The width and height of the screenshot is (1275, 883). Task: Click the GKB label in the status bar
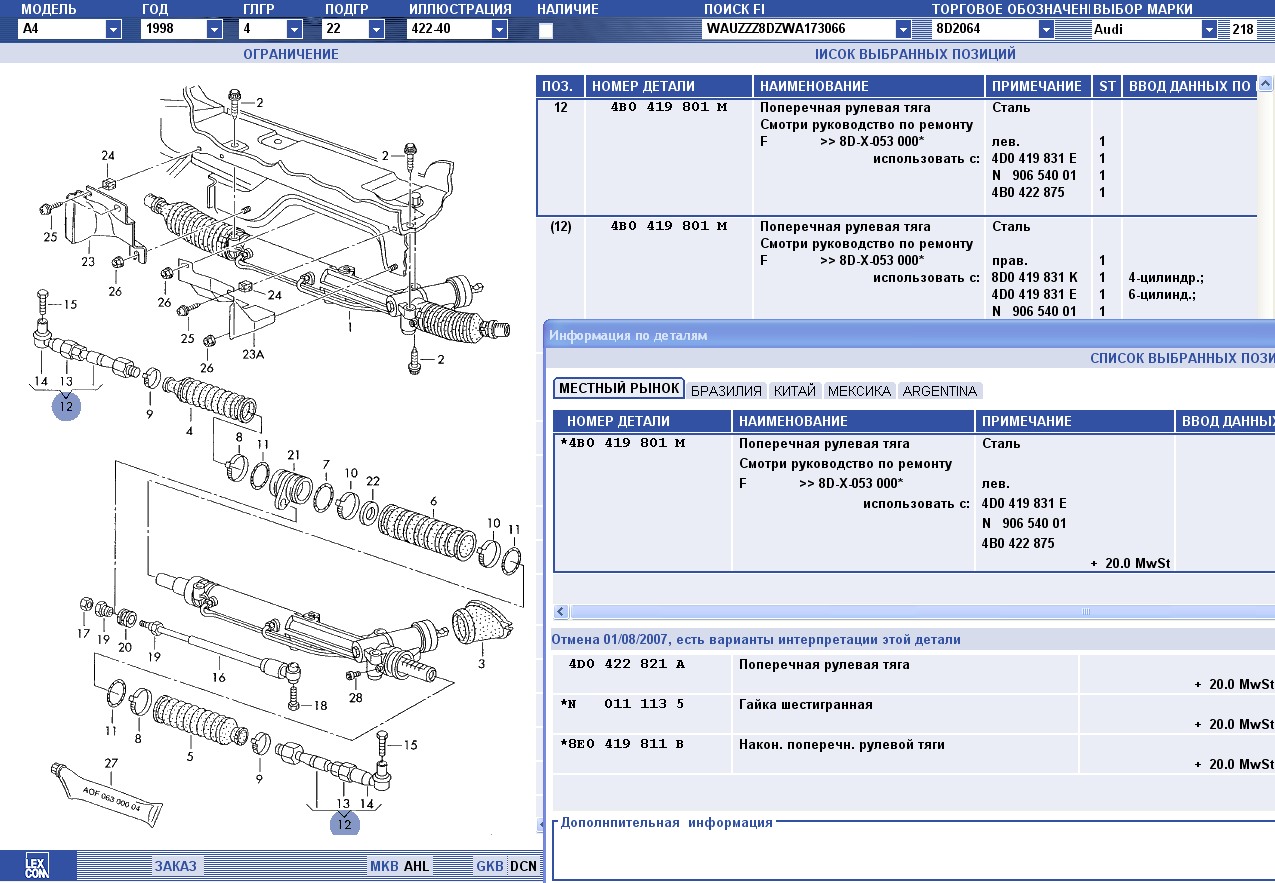[490, 866]
